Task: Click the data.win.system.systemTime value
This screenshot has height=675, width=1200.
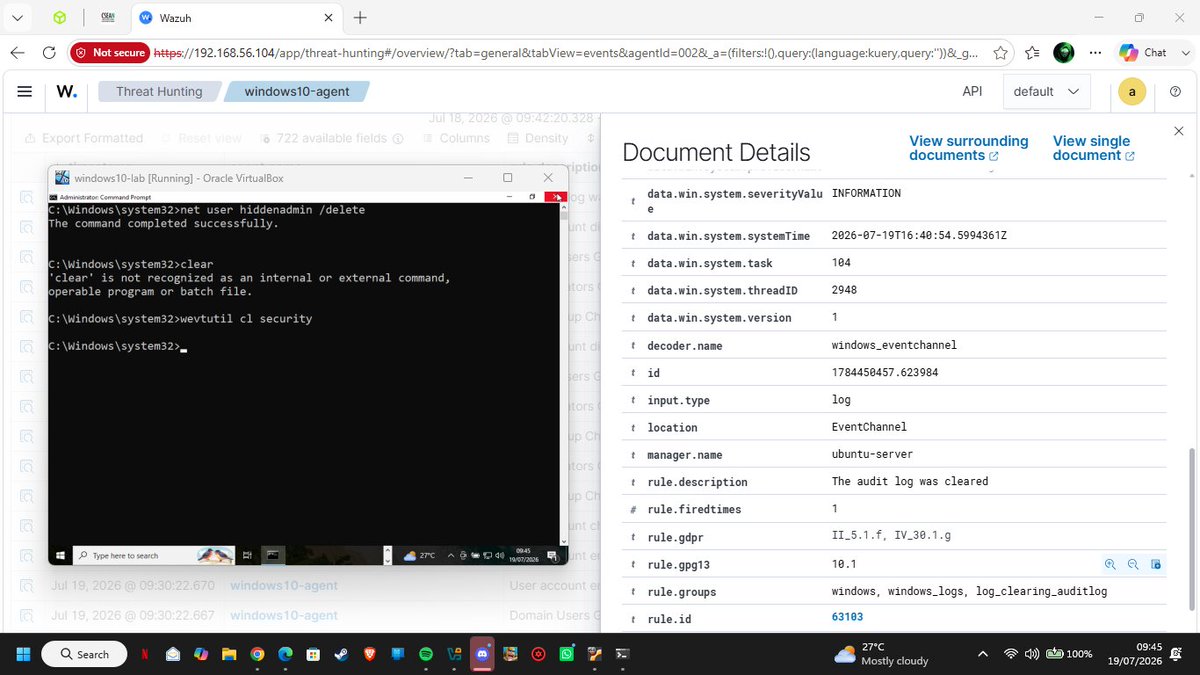Action: 919,236
